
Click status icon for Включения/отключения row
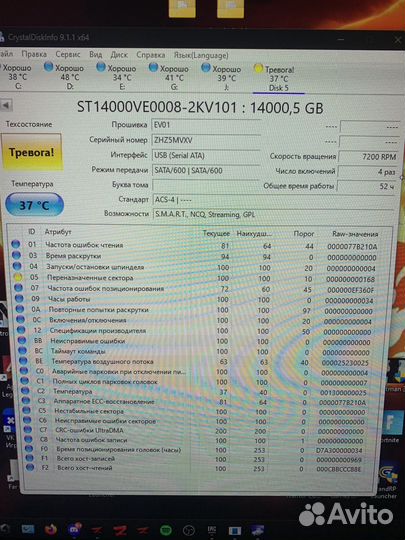(x=20, y=320)
